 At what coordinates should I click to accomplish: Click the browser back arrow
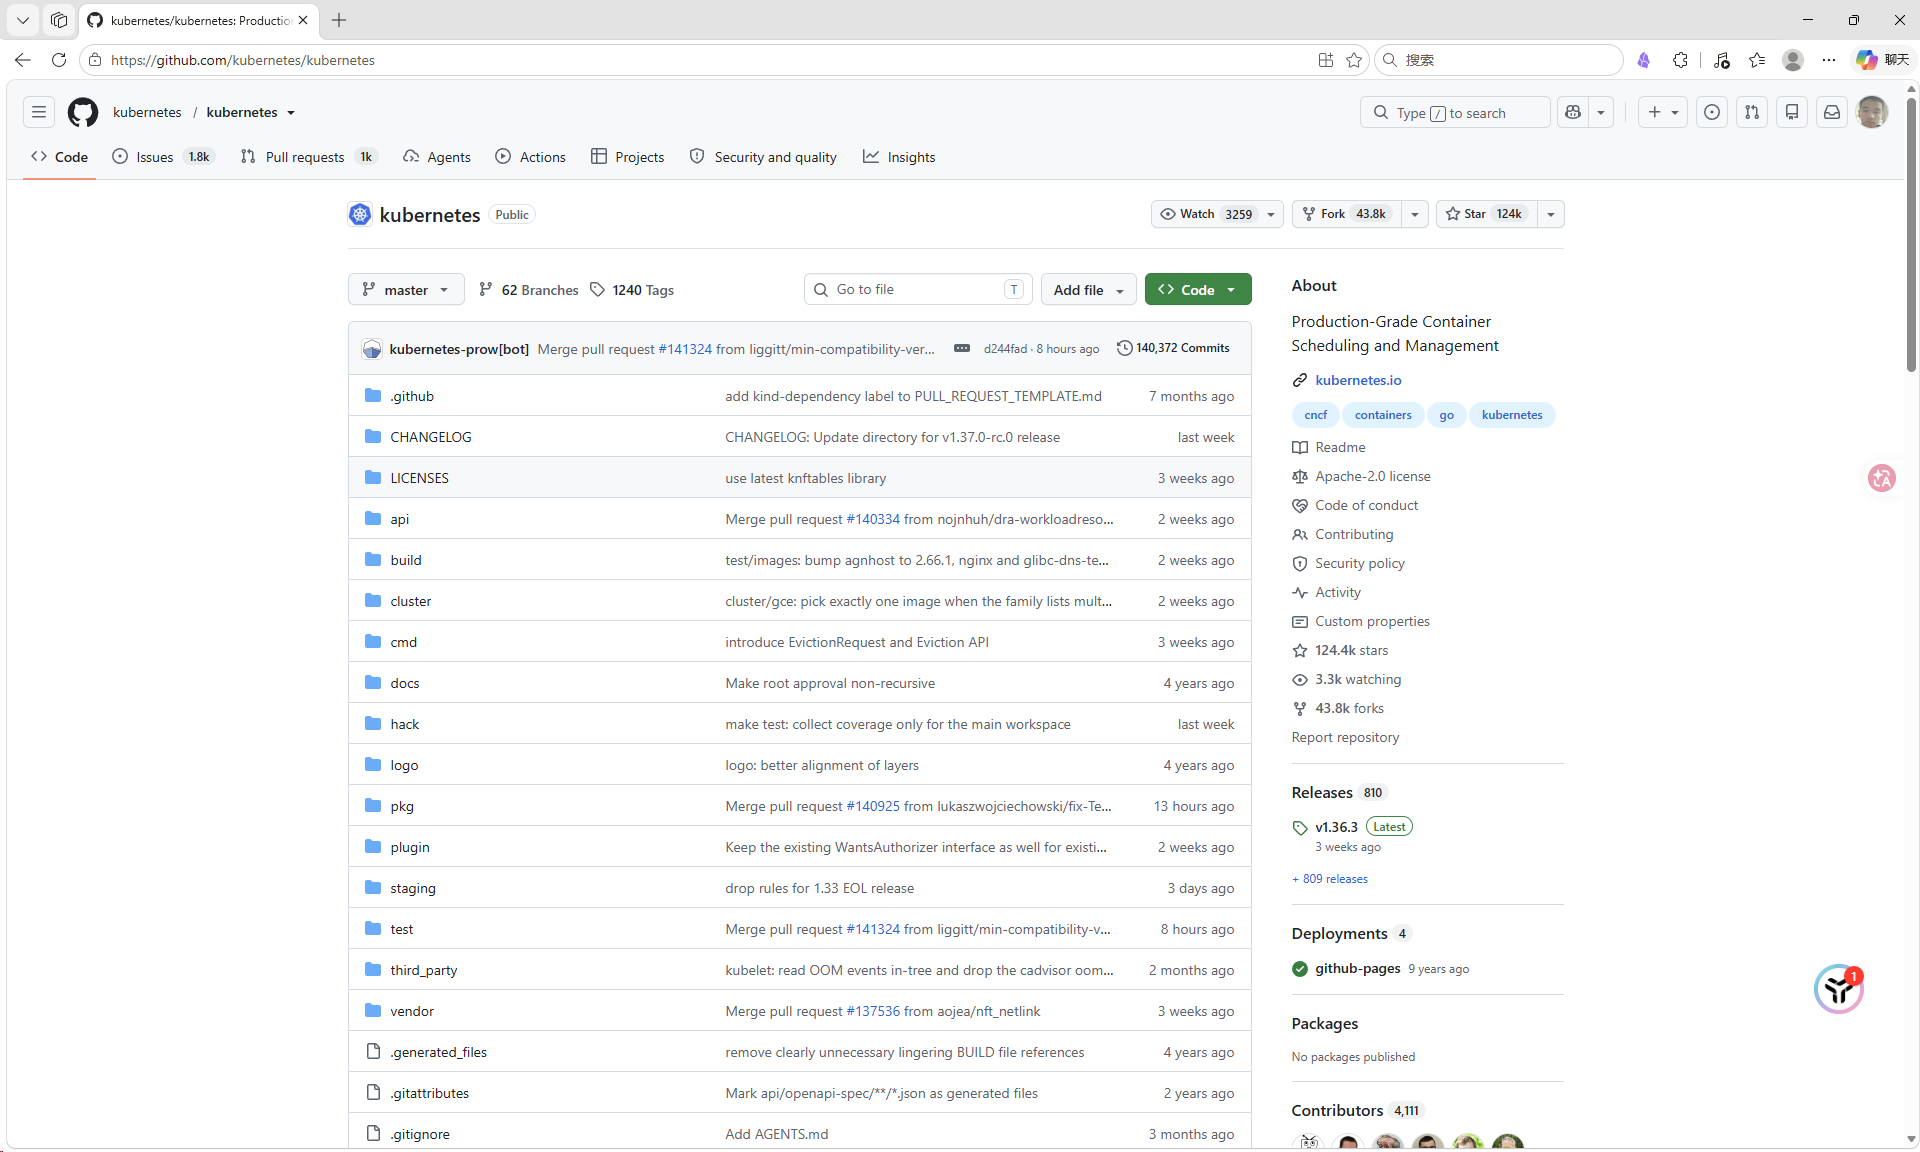[23, 60]
